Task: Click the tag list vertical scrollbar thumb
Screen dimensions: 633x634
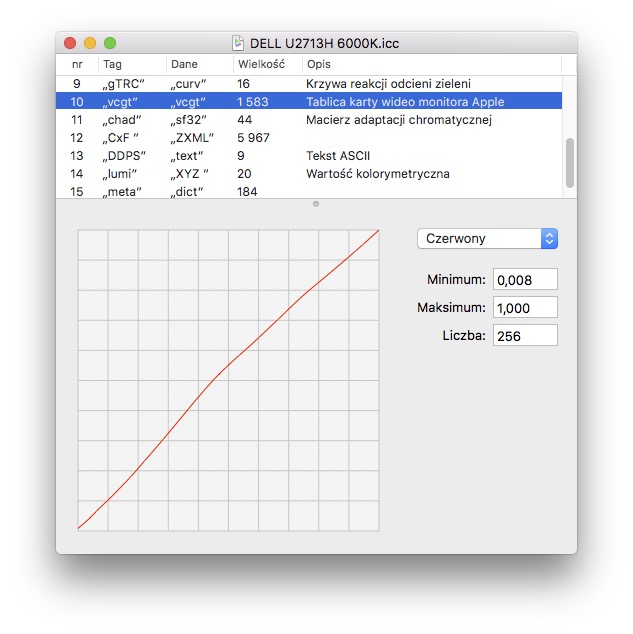Action: pyautogui.click(x=570, y=163)
